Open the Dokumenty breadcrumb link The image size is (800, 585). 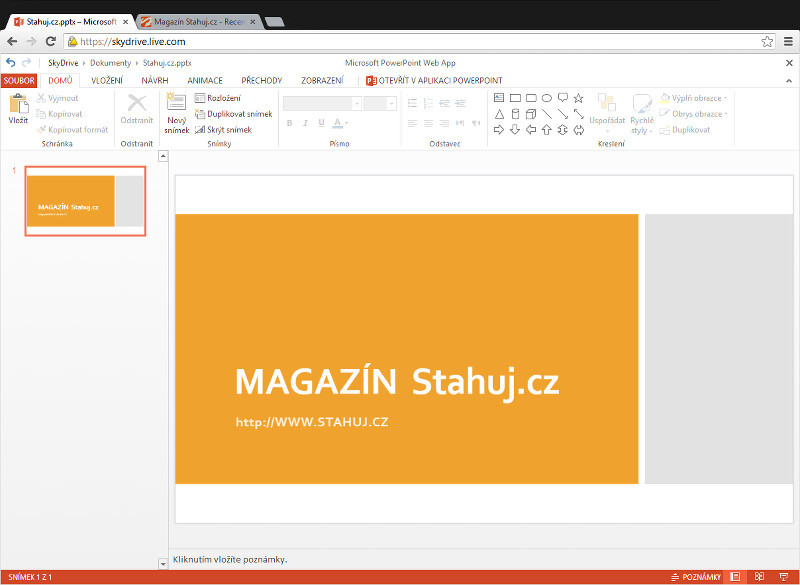111,63
